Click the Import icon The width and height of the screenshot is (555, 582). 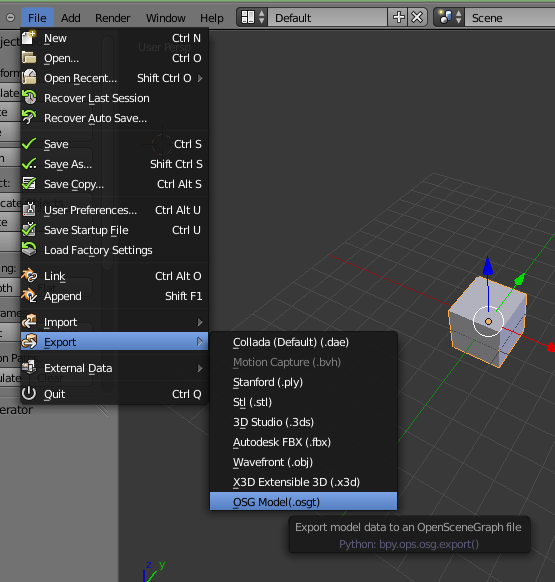(29, 322)
